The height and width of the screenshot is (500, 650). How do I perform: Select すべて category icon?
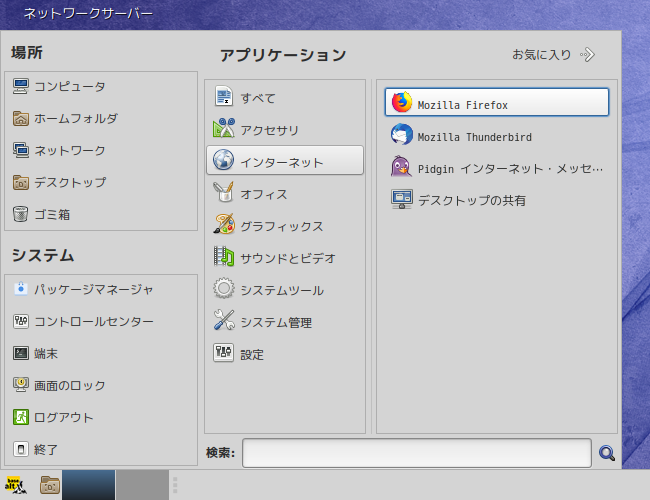[x=224, y=96]
